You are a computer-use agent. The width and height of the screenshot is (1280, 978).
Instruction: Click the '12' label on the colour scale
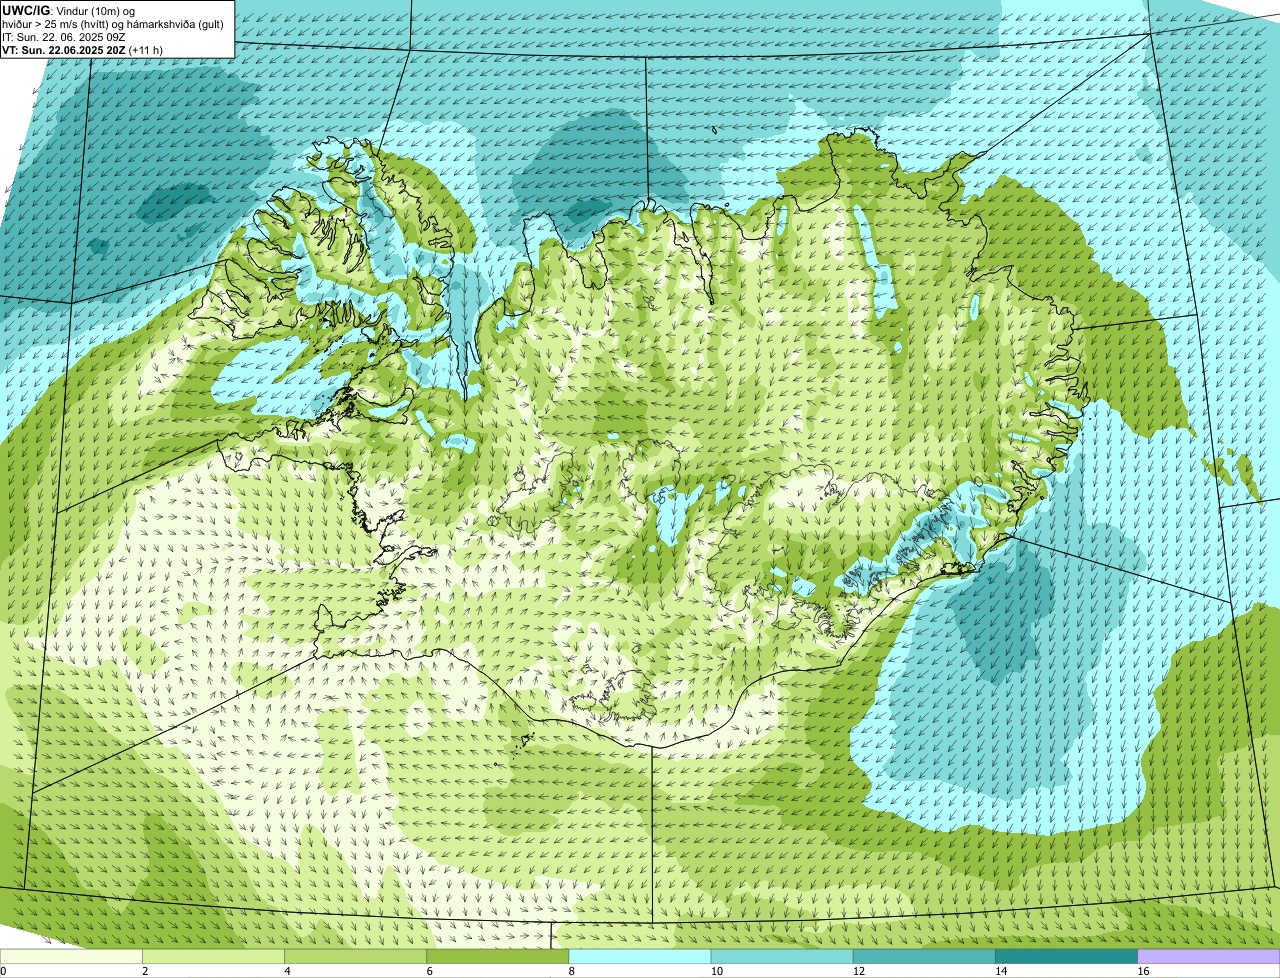pos(859,971)
